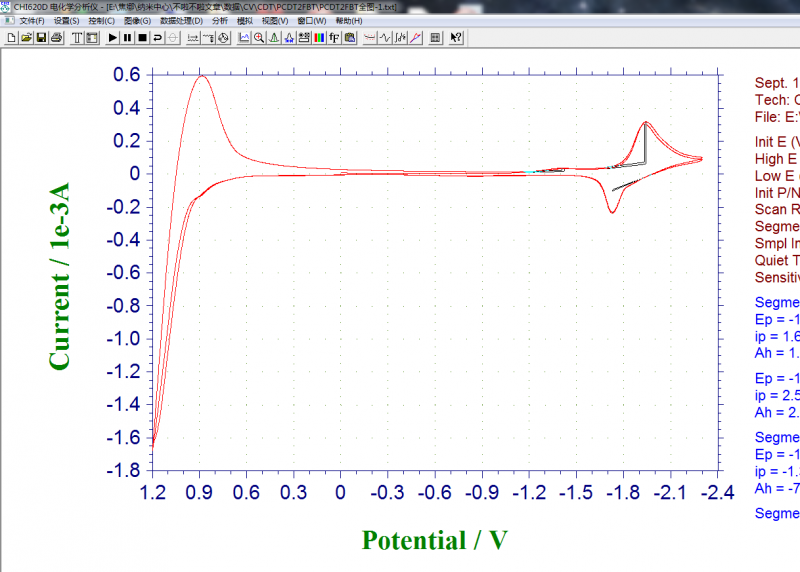Screen dimensions: 800x572
Task: Click the oxidation peak near 0.9 V
Action: coord(202,77)
